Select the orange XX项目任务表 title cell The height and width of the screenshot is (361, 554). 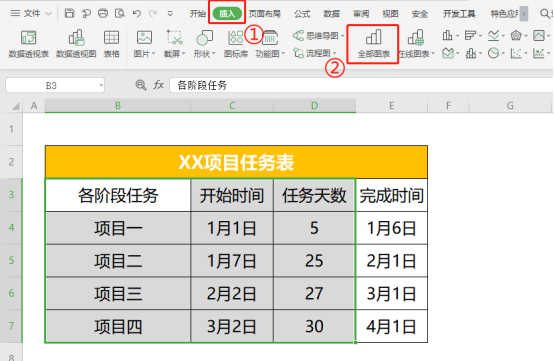pyautogui.click(x=236, y=162)
